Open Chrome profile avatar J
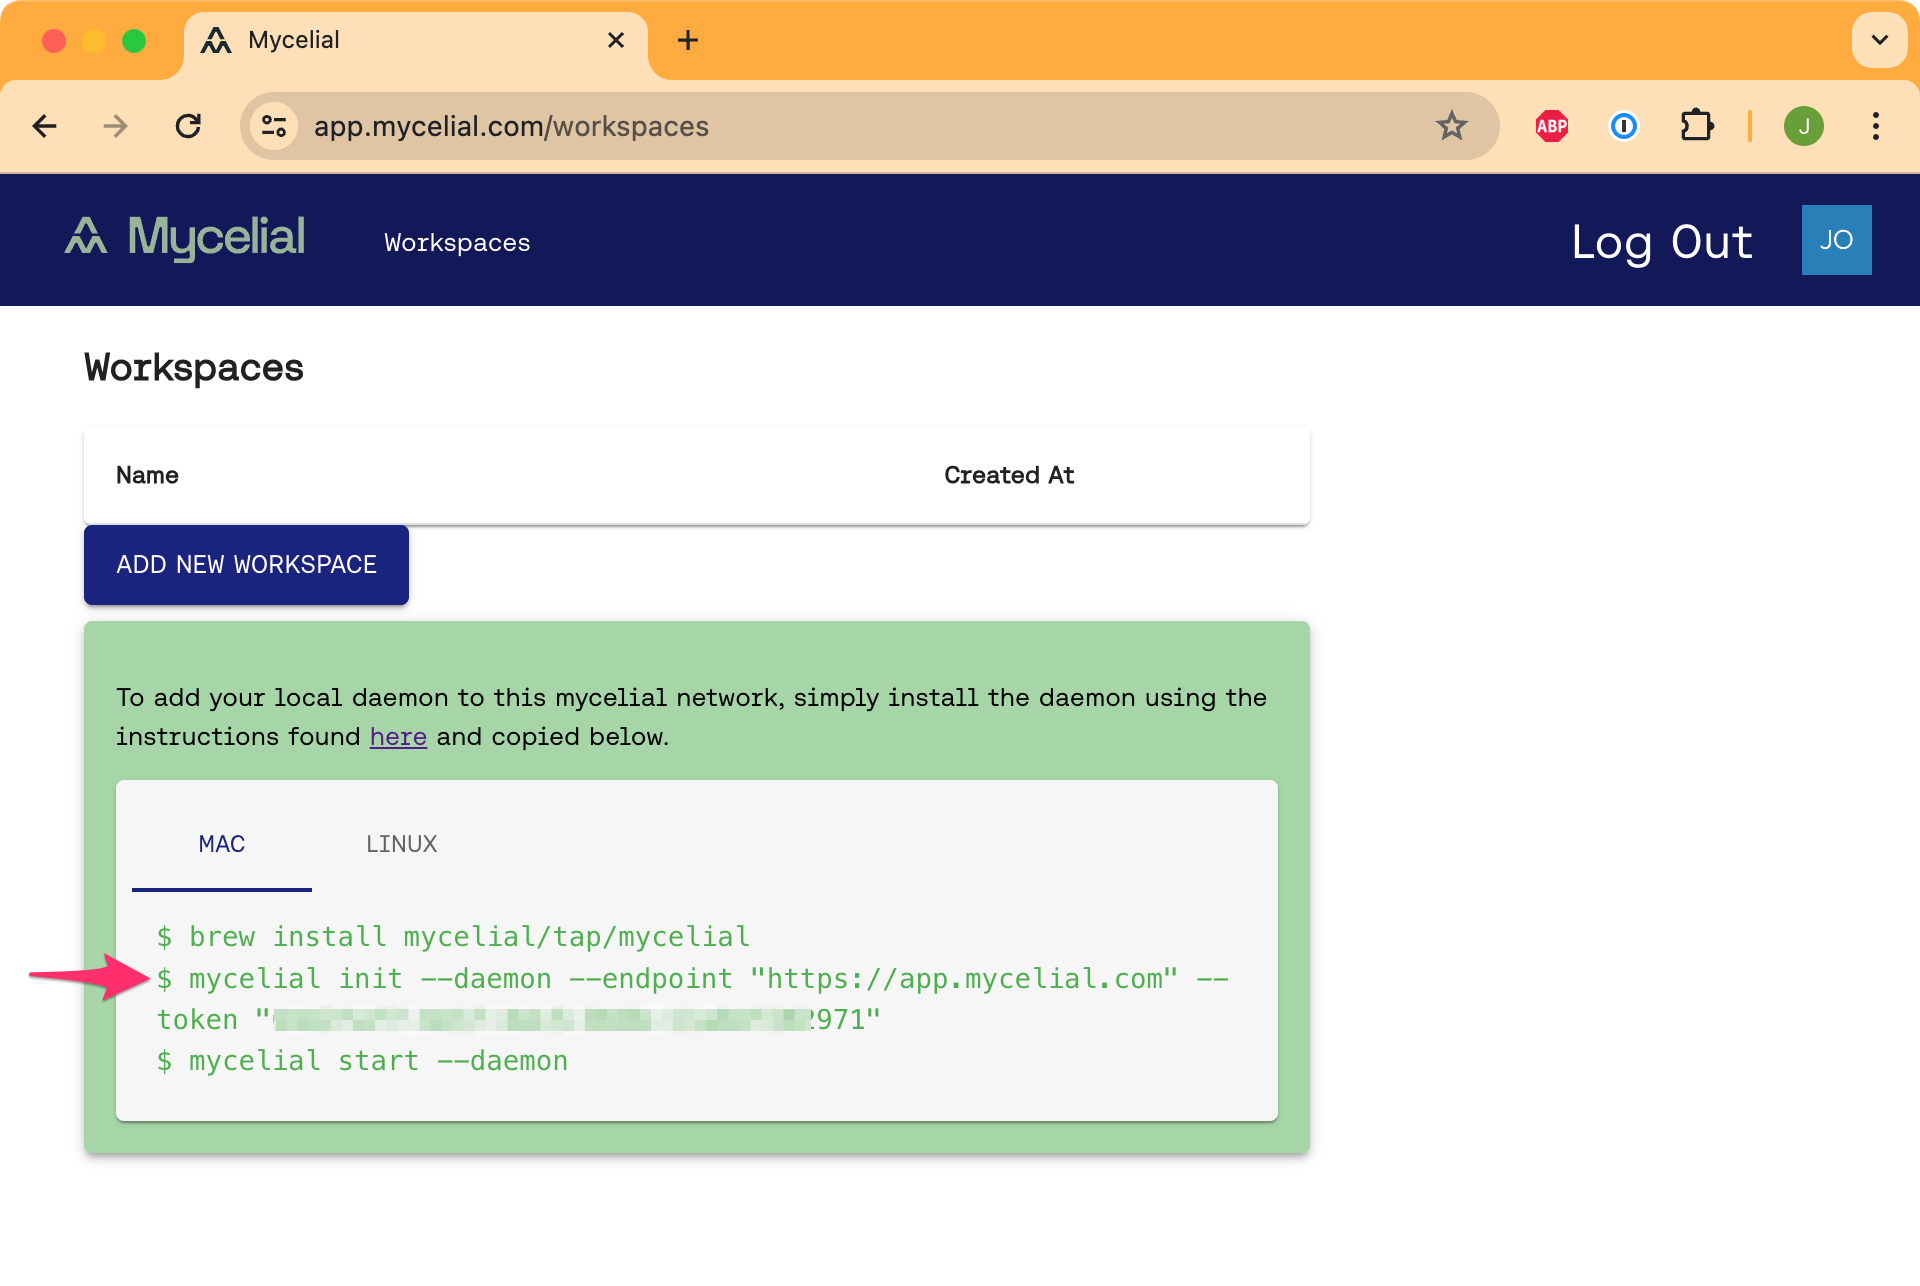The width and height of the screenshot is (1920, 1286). (1803, 126)
